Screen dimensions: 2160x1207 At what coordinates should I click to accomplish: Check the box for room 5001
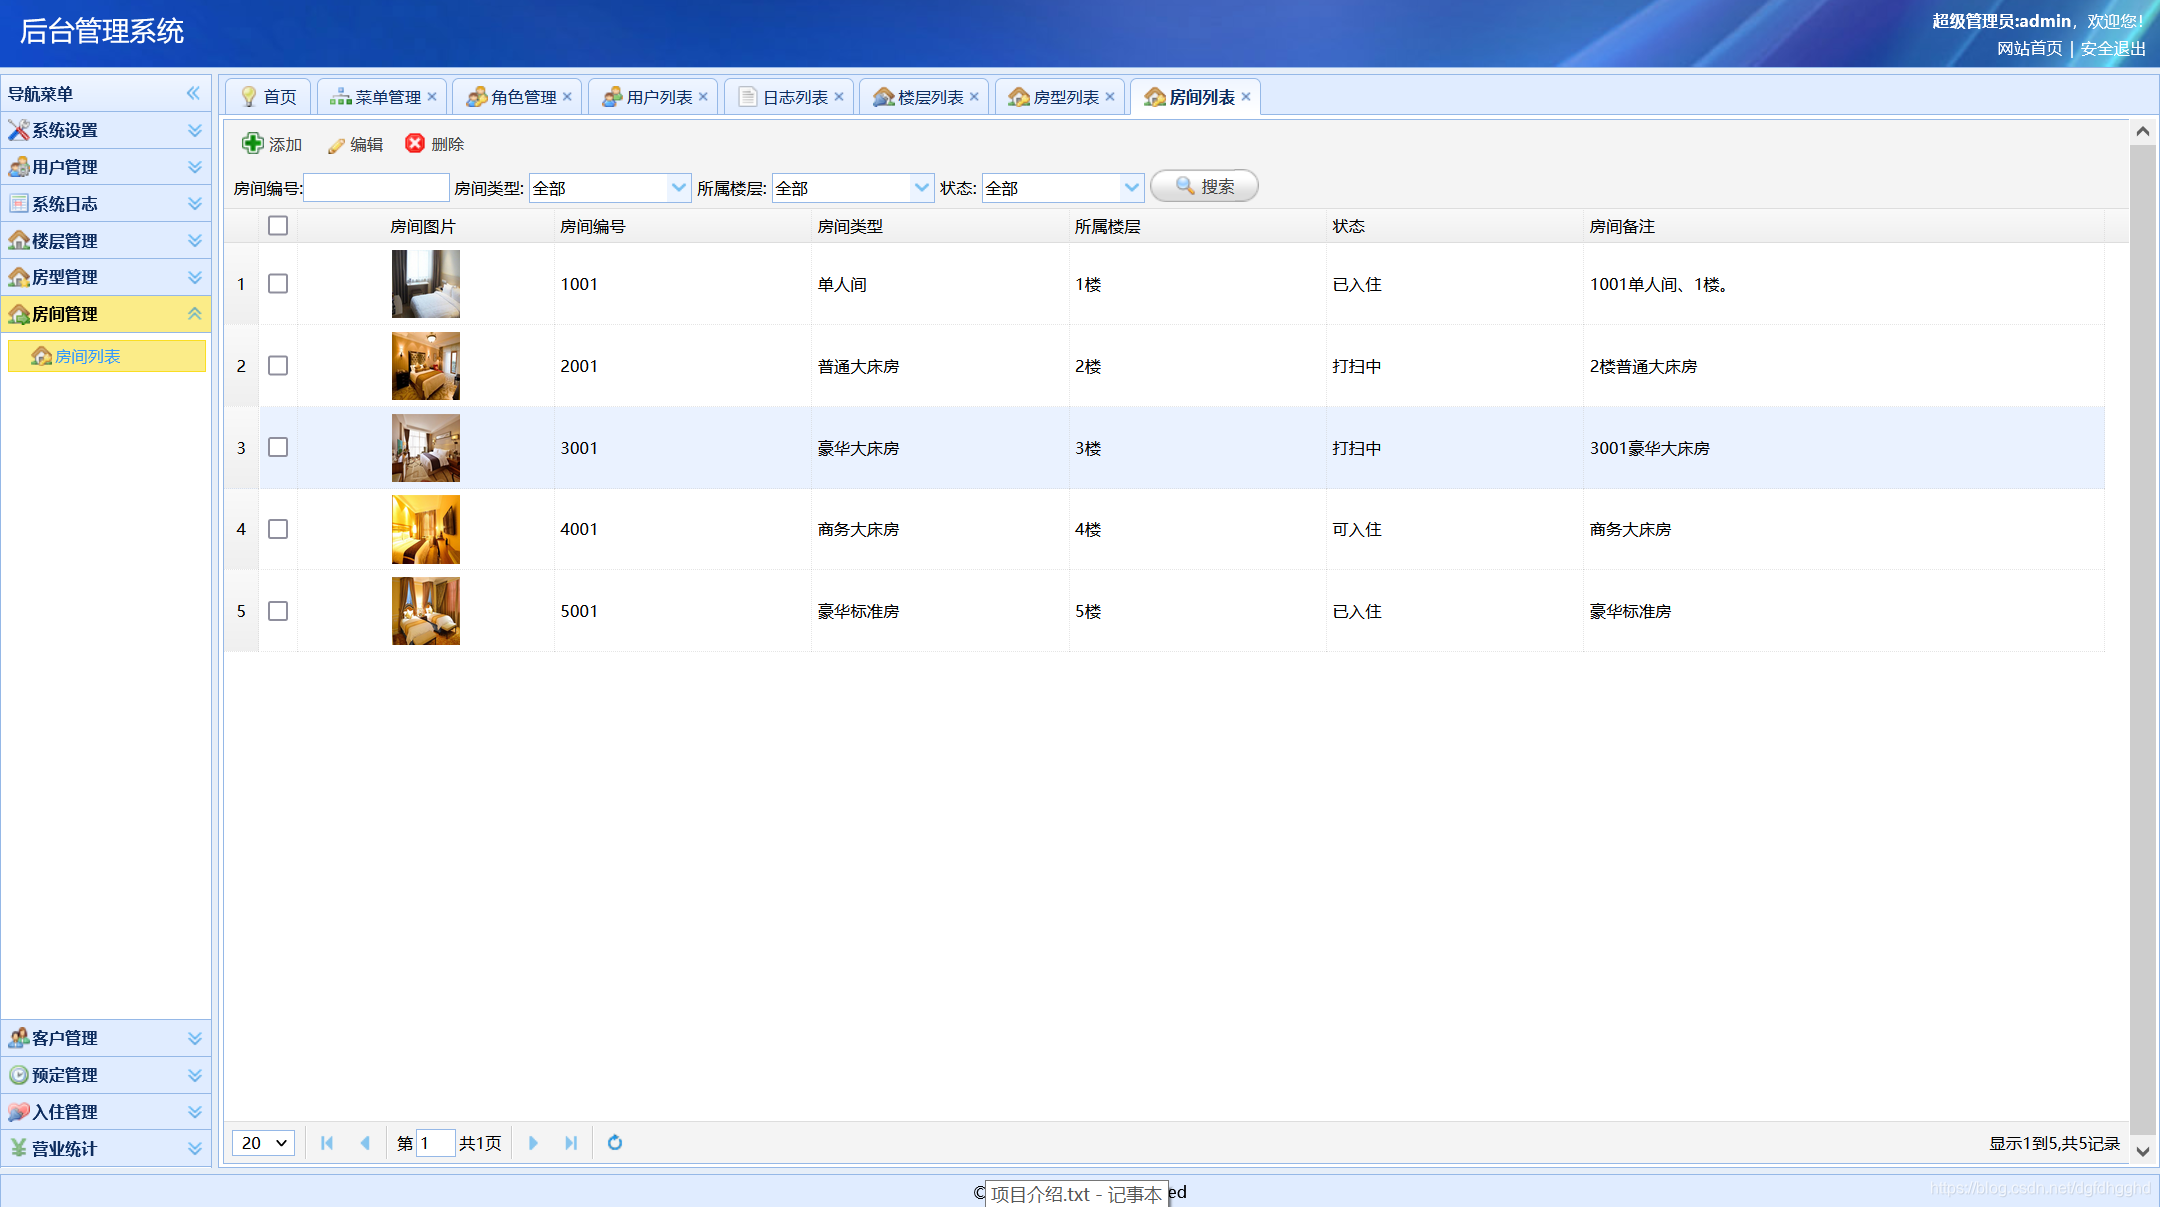point(278,611)
